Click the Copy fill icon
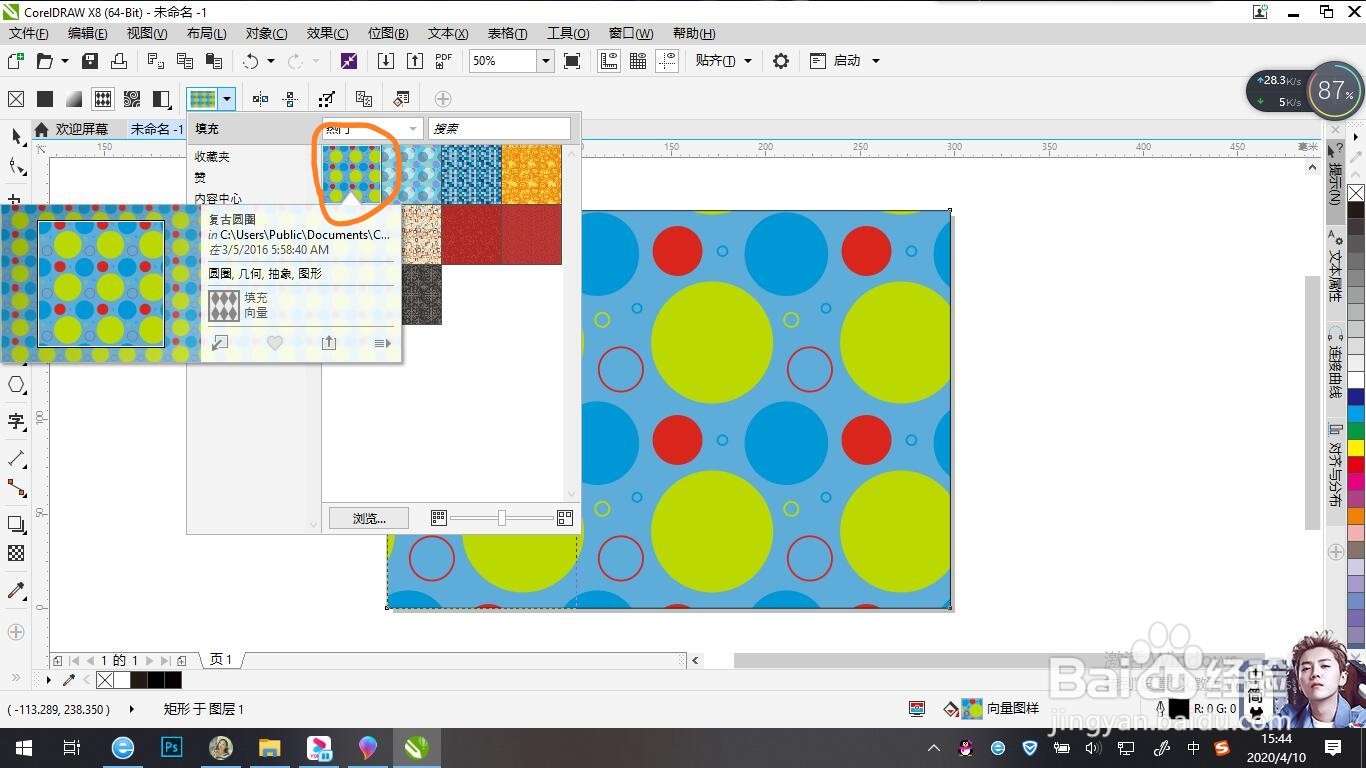 364,99
